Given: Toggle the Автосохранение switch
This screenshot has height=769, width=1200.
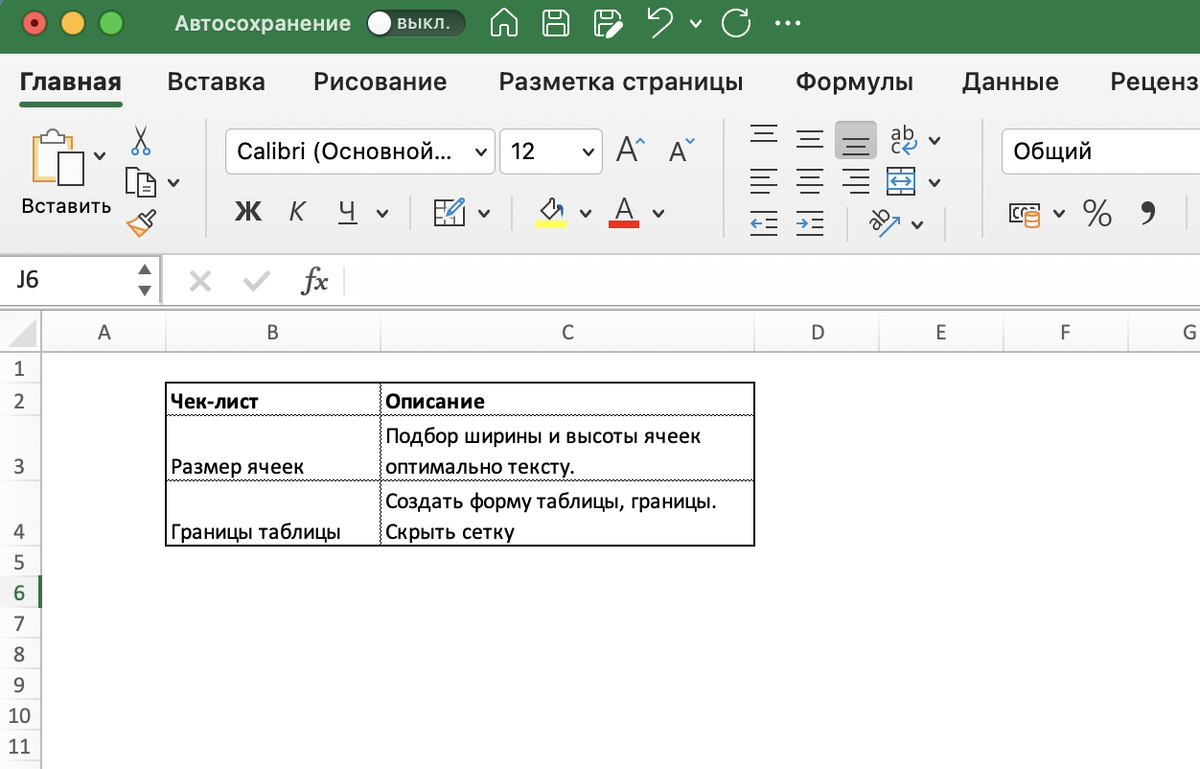Looking at the screenshot, I should 416,23.
